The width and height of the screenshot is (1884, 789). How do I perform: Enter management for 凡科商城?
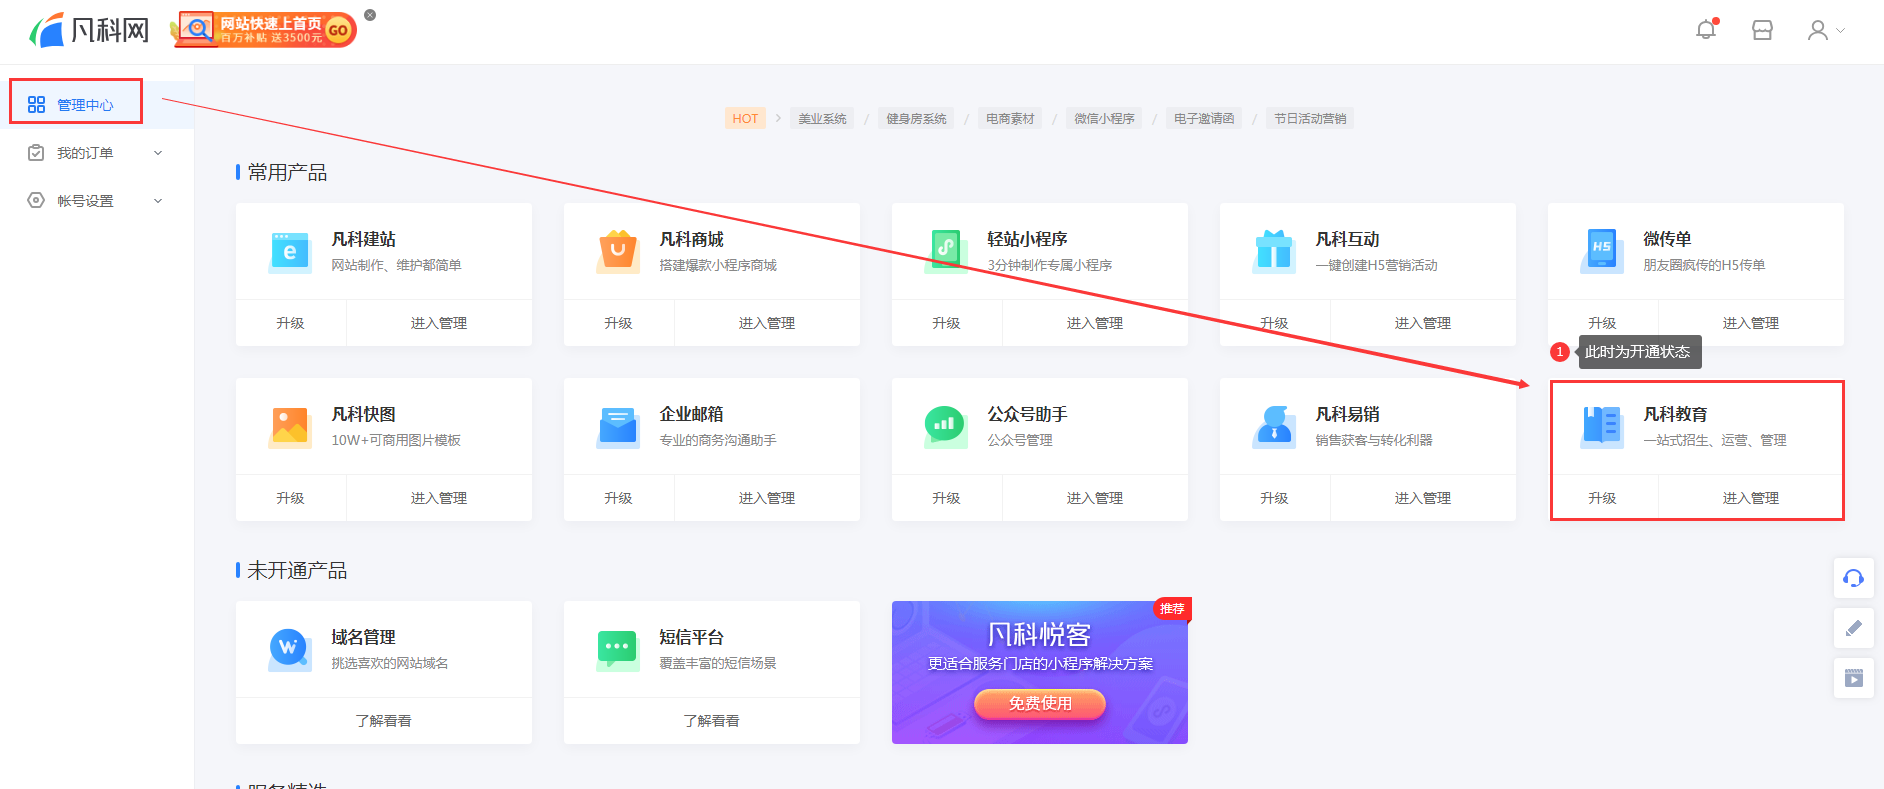pos(767,323)
